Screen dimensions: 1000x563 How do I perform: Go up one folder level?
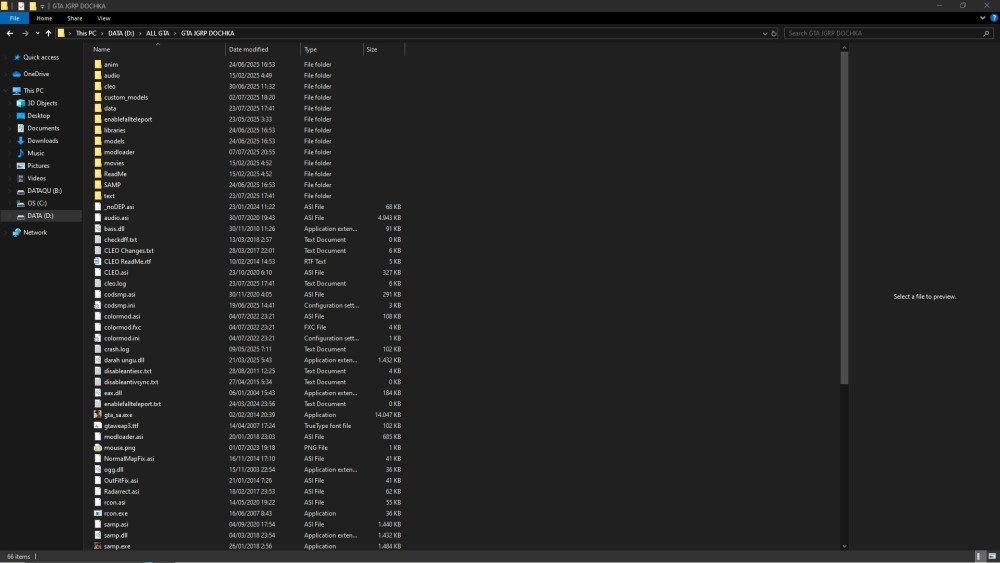[x=48, y=33]
